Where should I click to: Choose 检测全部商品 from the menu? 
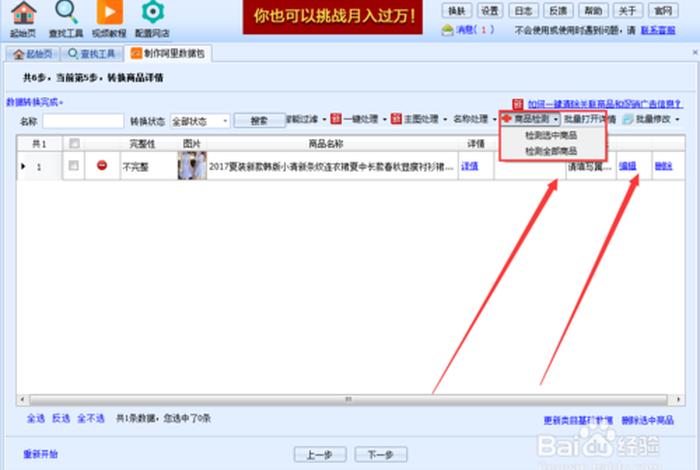[551, 151]
